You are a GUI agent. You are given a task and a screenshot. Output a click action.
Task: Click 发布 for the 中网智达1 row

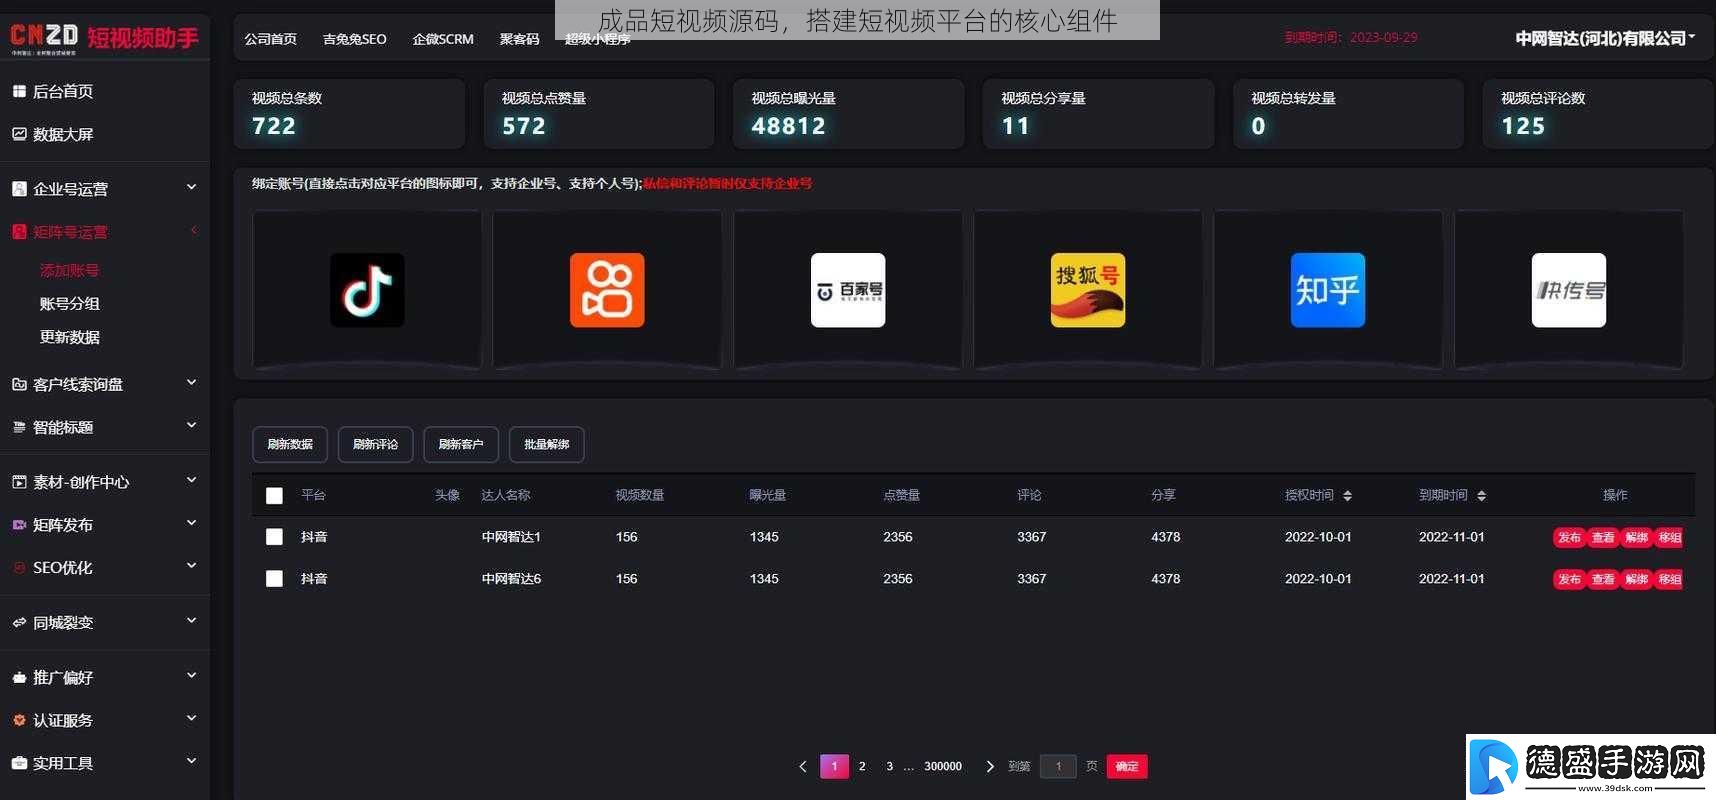coord(1569,538)
